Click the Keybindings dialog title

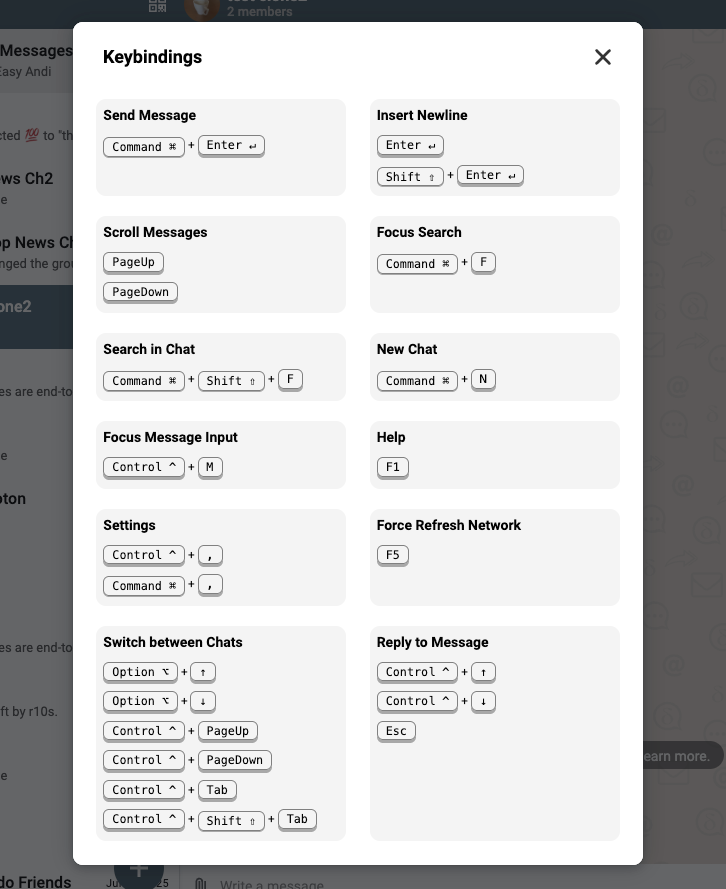pos(152,57)
